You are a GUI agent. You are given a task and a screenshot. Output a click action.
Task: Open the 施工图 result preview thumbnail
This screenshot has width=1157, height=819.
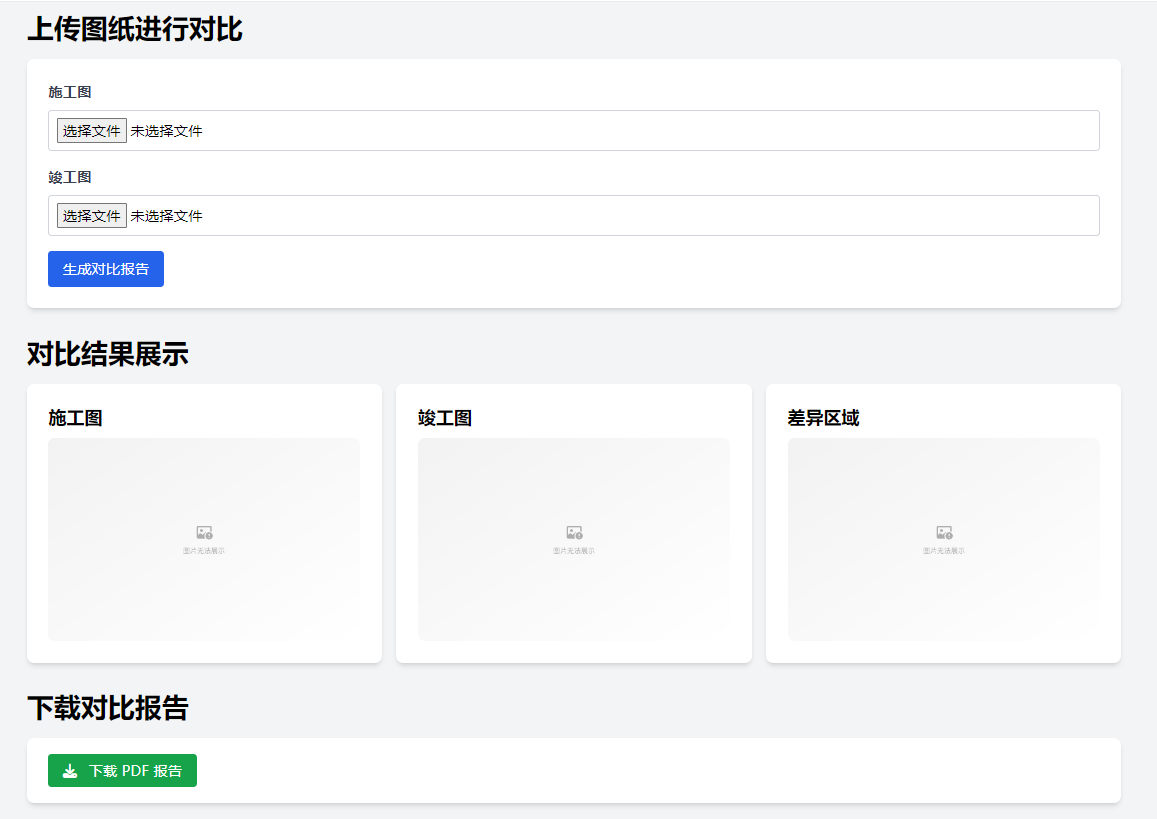(204, 539)
